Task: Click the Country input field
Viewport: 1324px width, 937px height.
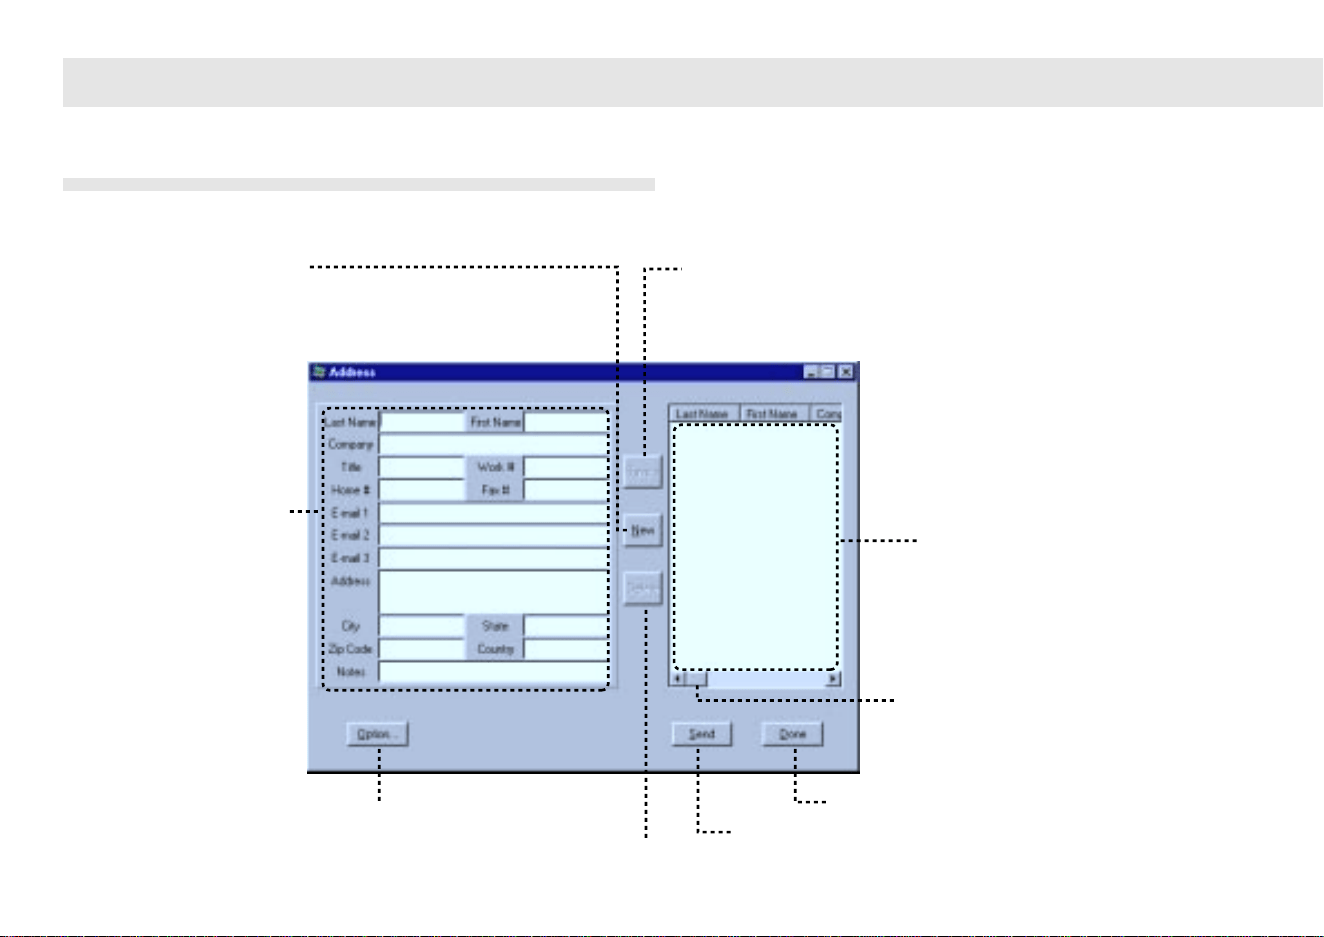Action: (565, 649)
